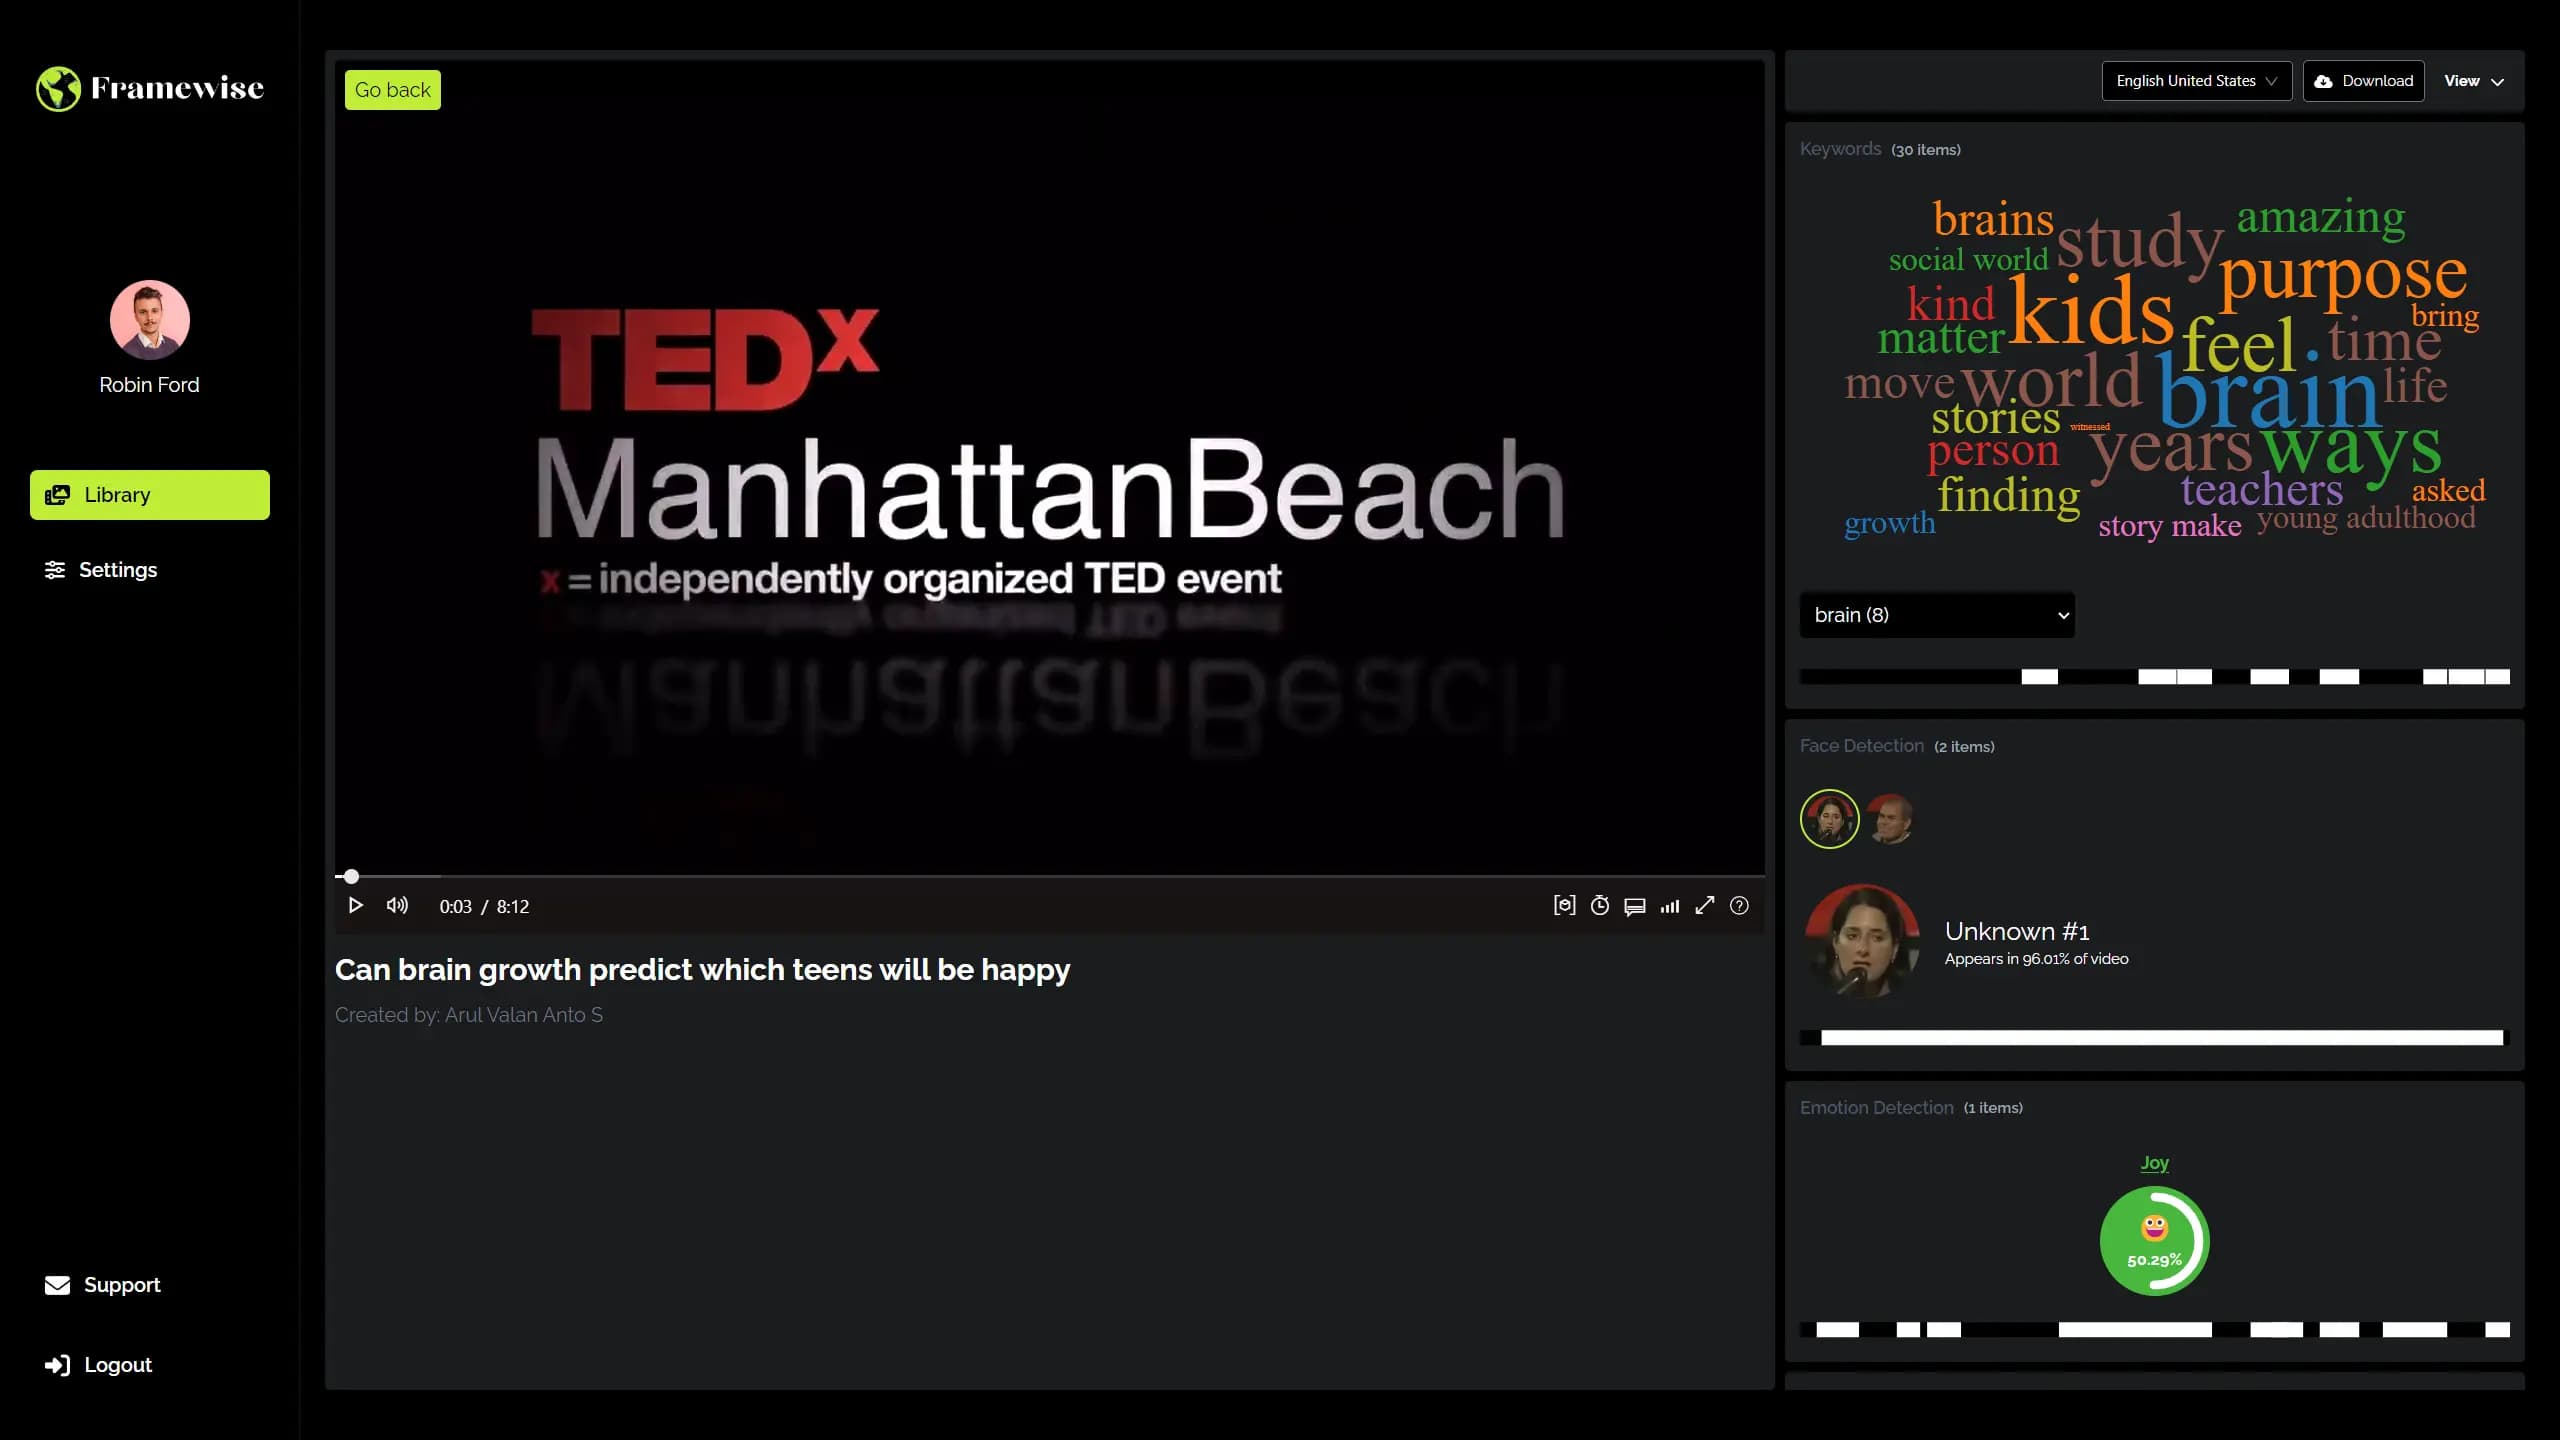Open playback speed stopwatch icon

pyautogui.click(x=1600, y=905)
